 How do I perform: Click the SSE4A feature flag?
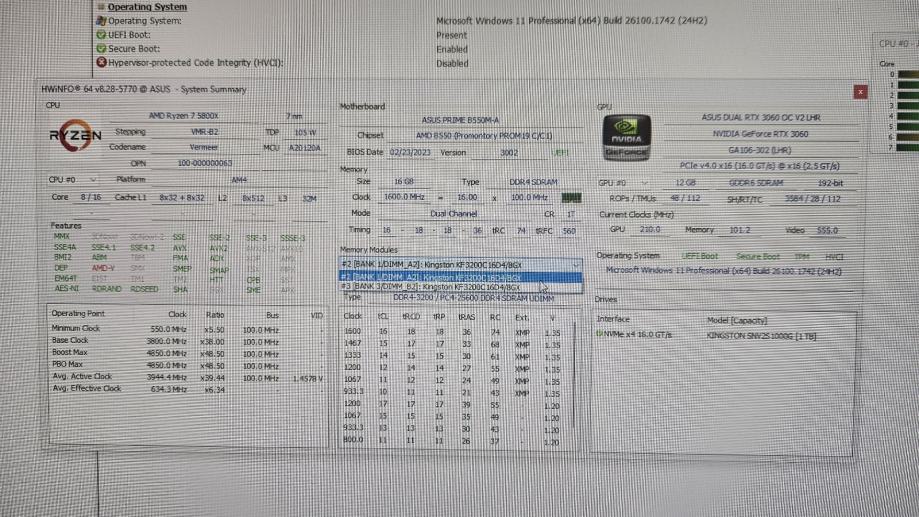tap(64, 247)
